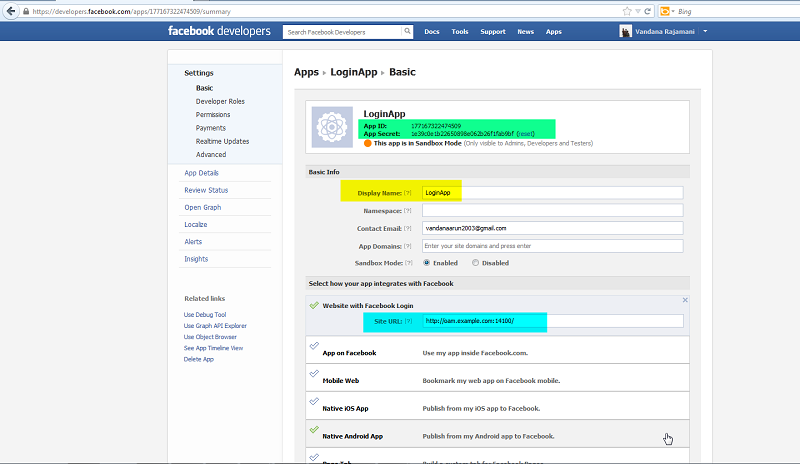Open Permissions settings
The height and width of the screenshot is (464, 800).
point(213,114)
